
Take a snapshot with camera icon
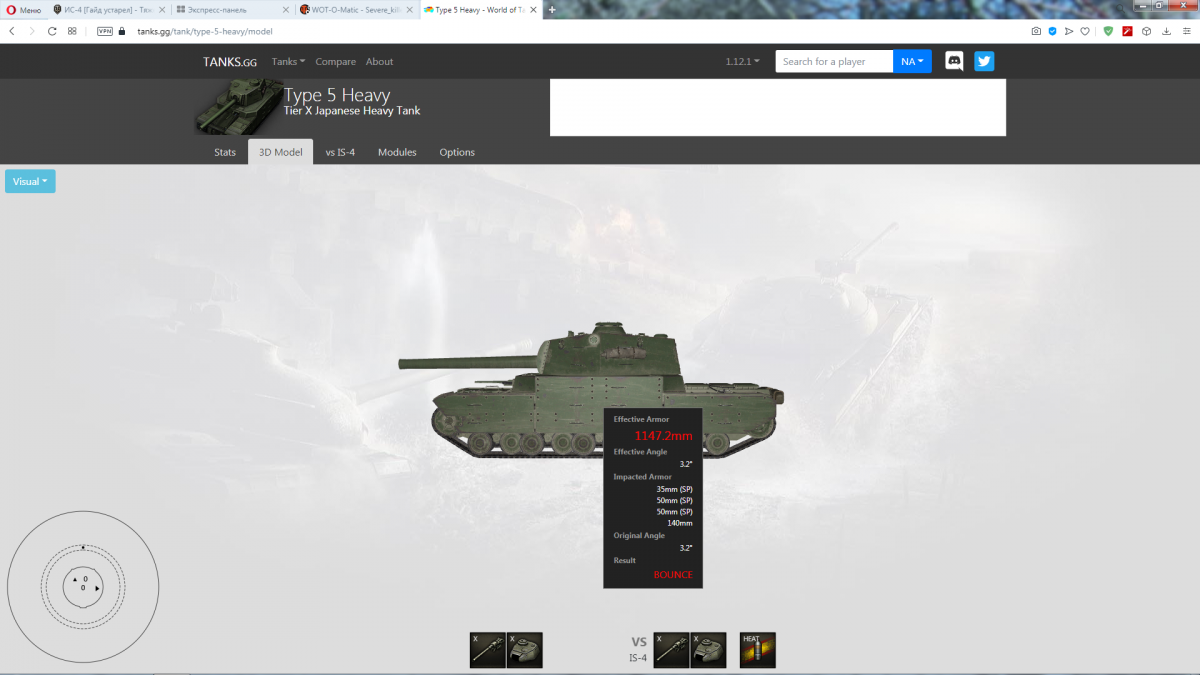tap(1036, 31)
